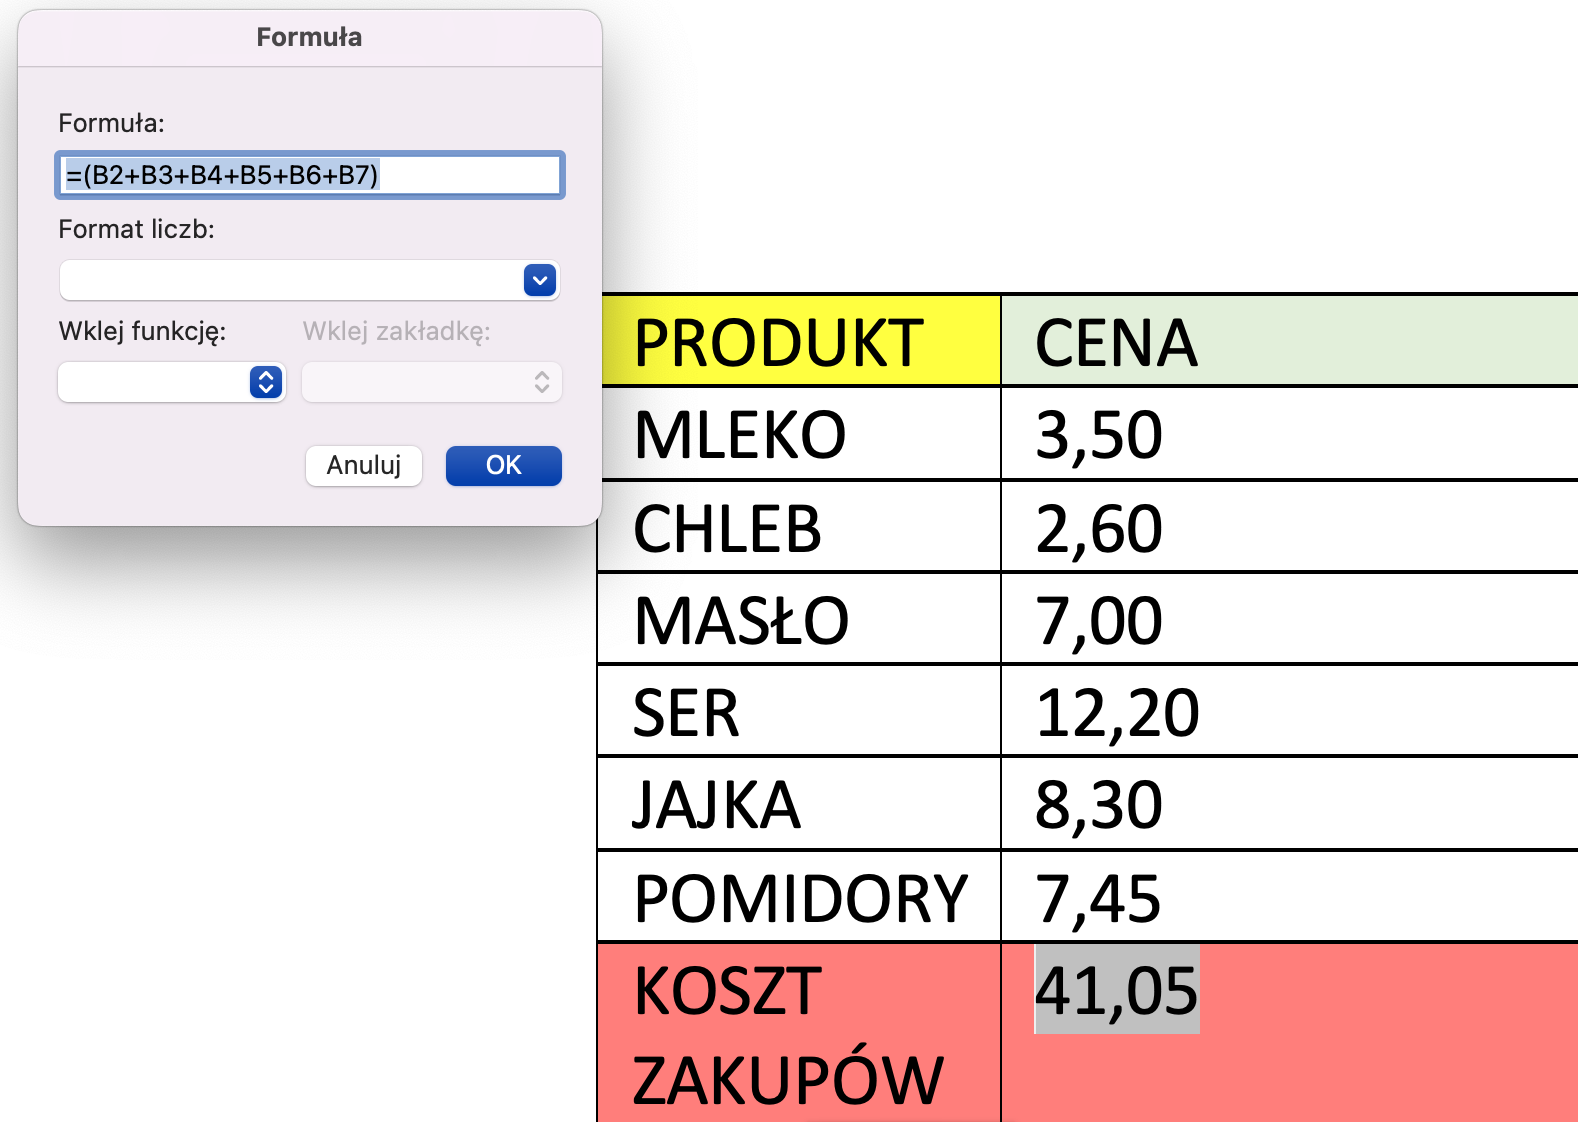
Task: Click the KOSZT ZAKUPÓW cell
Action: [x=800, y=1033]
